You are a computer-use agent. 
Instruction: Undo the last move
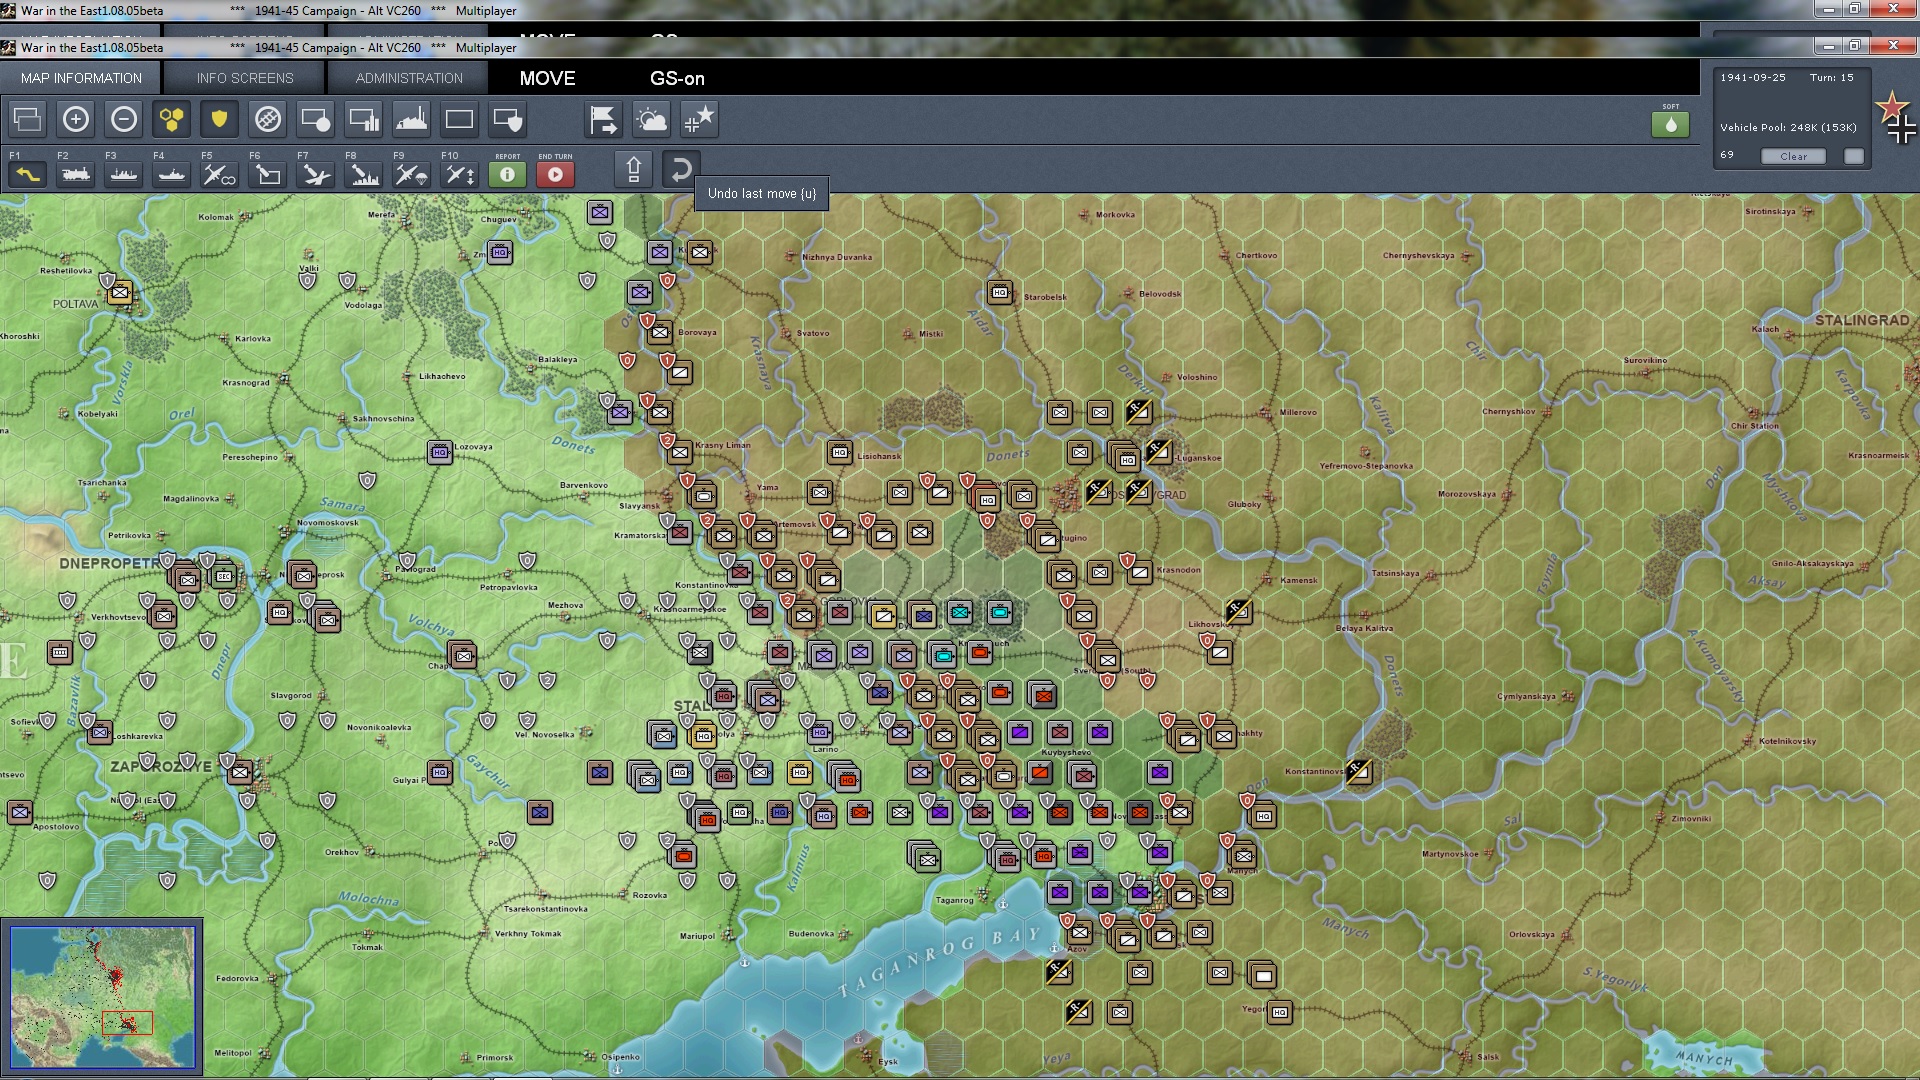(x=681, y=169)
